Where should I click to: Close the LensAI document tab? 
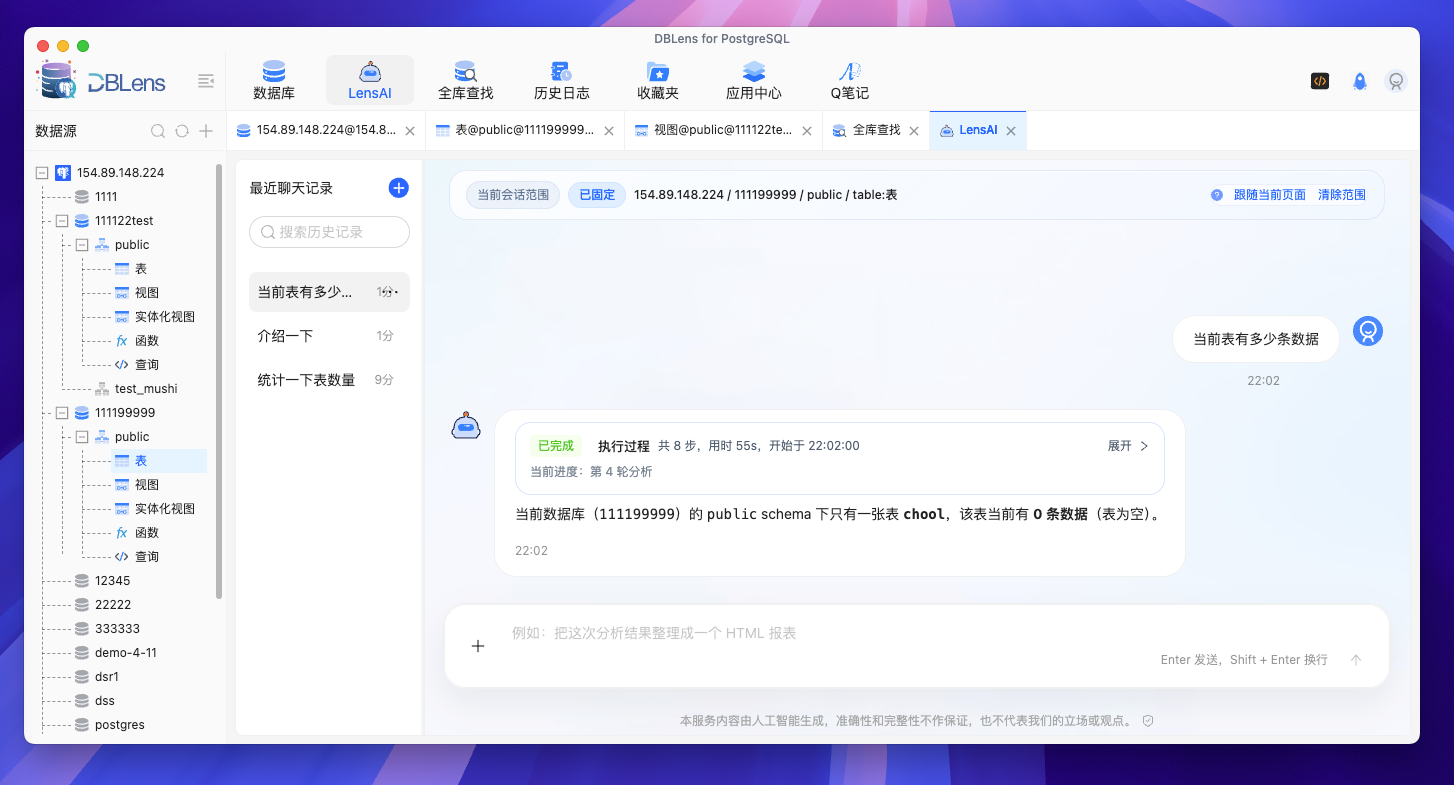pyautogui.click(x=1011, y=131)
